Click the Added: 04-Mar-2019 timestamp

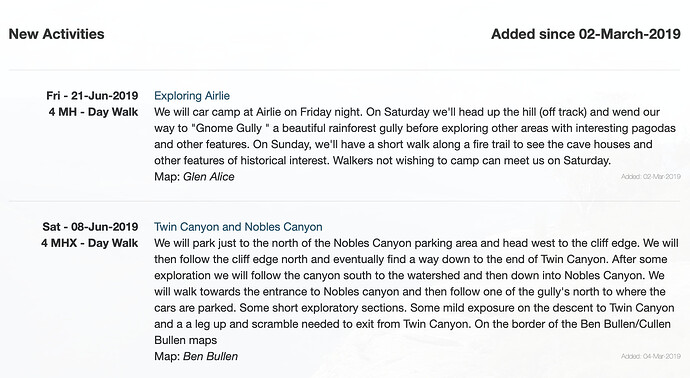click(651, 356)
